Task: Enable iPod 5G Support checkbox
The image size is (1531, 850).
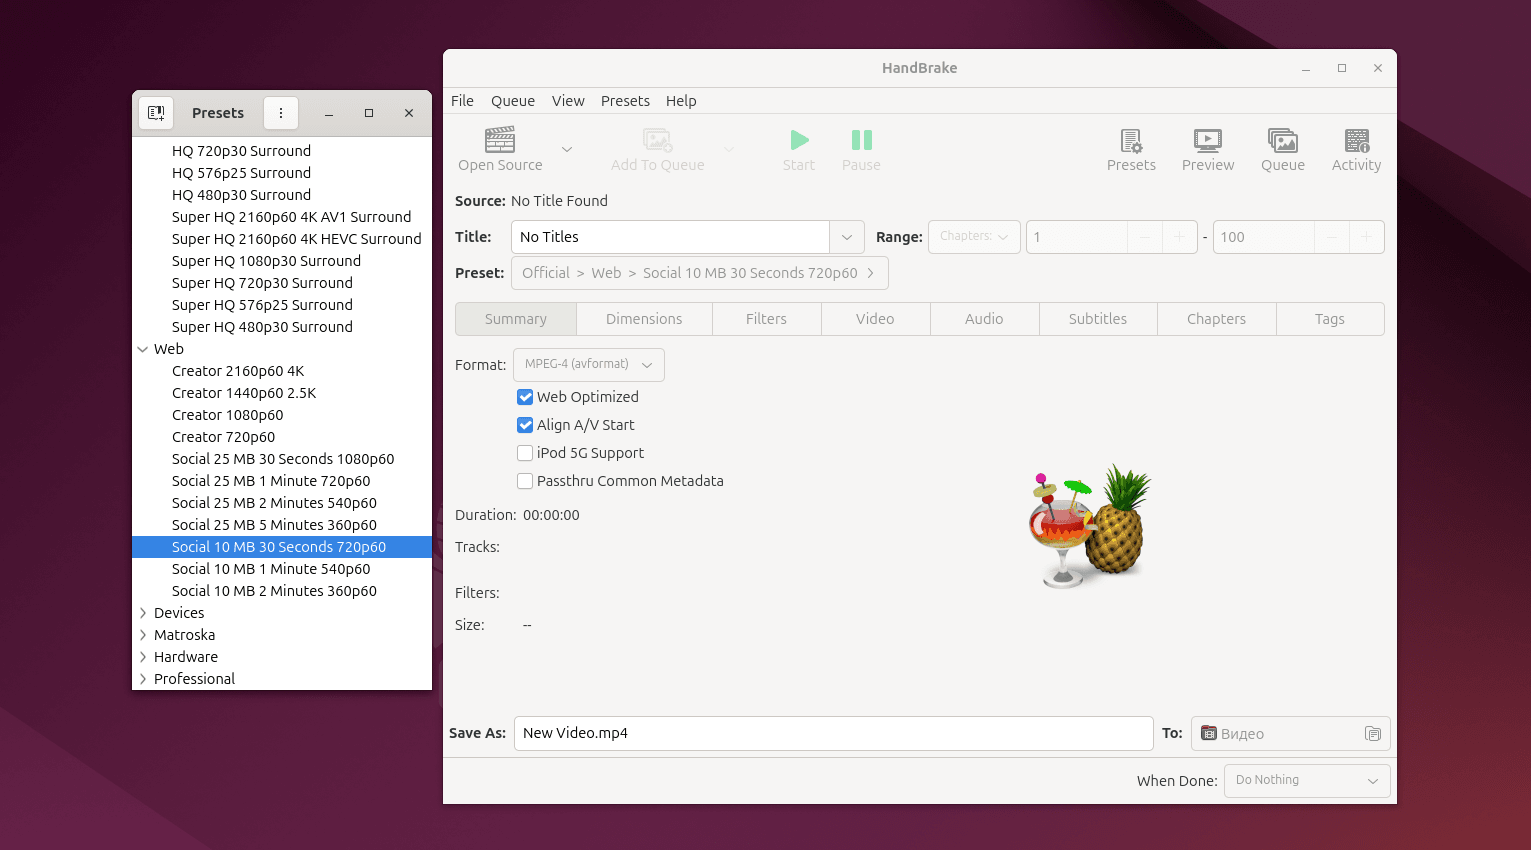Action: tap(525, 453)
